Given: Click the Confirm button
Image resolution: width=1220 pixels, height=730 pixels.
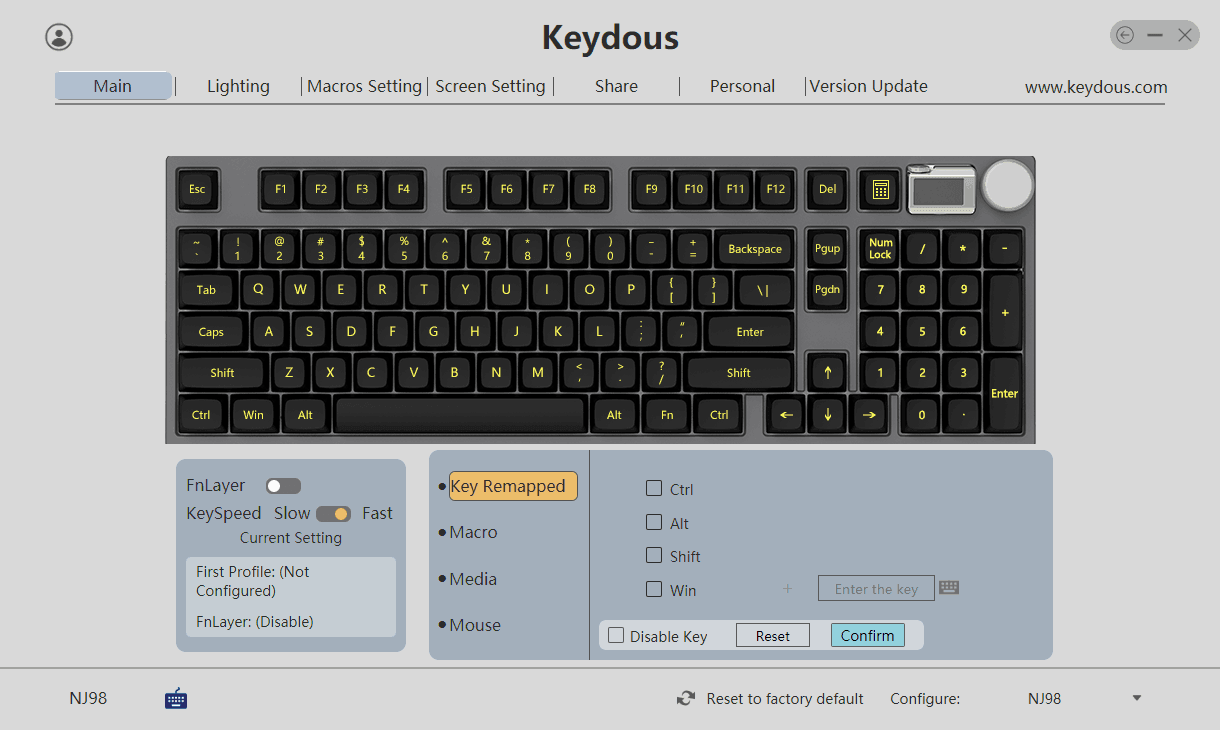Looking at the screenshot, I should [x=867, y=635].
